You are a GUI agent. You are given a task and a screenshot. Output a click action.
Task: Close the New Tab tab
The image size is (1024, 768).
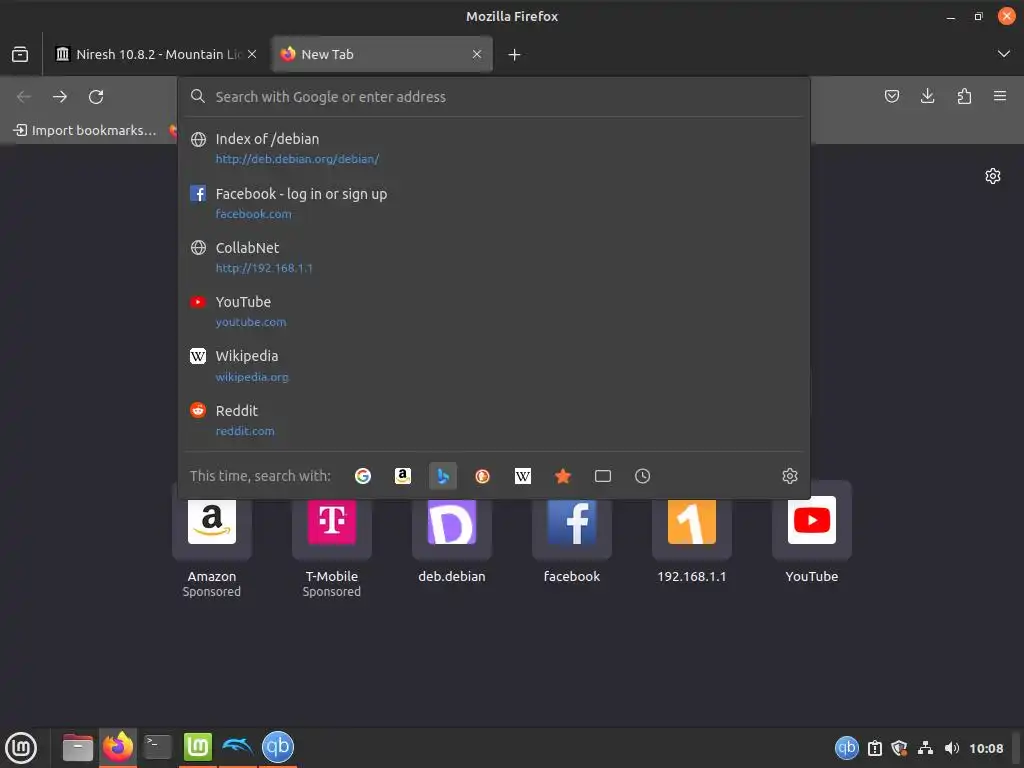(x=477, y=54)
